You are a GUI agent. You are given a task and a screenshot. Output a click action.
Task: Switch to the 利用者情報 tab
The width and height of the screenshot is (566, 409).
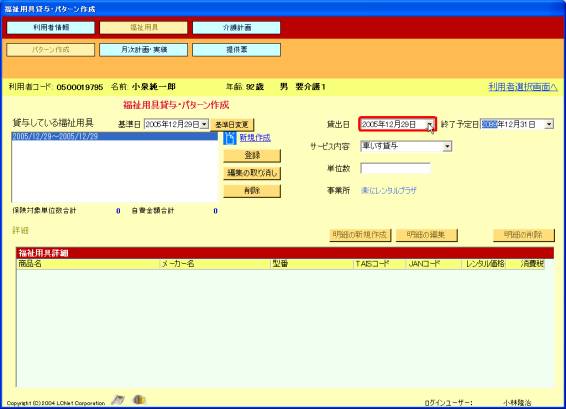click(51, 28)
